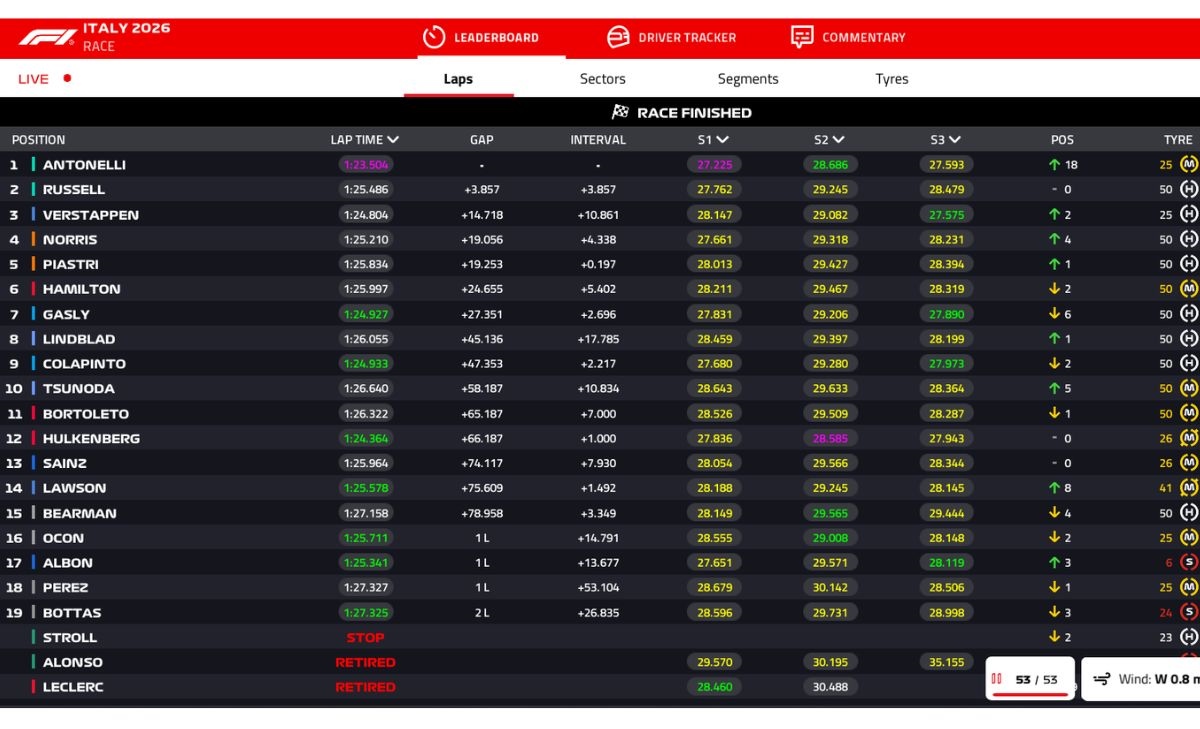This screenshot has height=729, width=1200.
Task: Click the Wind reading widget
Action: 1141,679
